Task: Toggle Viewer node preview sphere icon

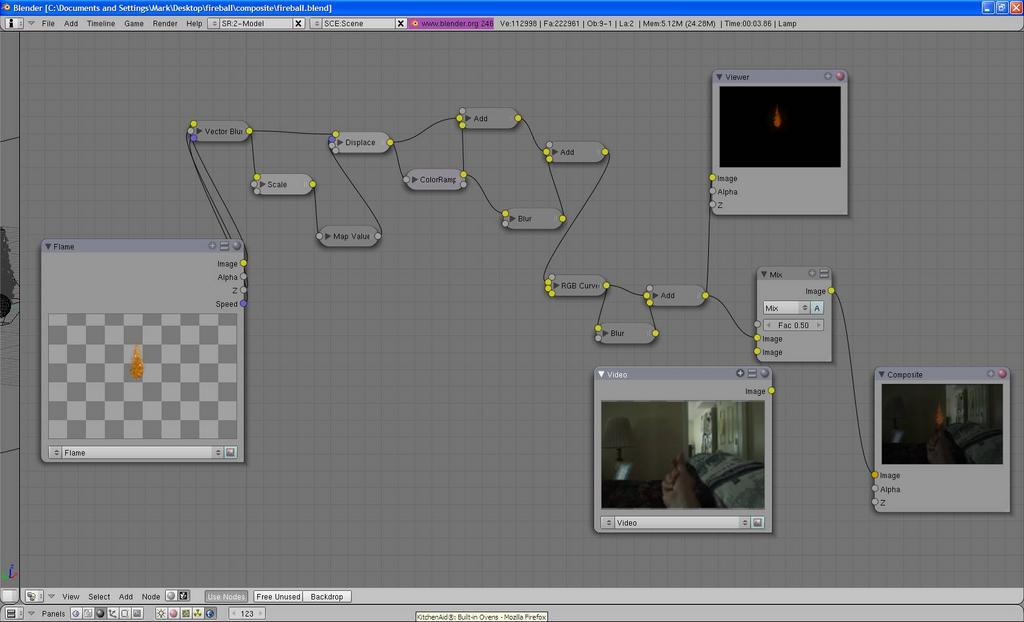Action: pos(840,76)
